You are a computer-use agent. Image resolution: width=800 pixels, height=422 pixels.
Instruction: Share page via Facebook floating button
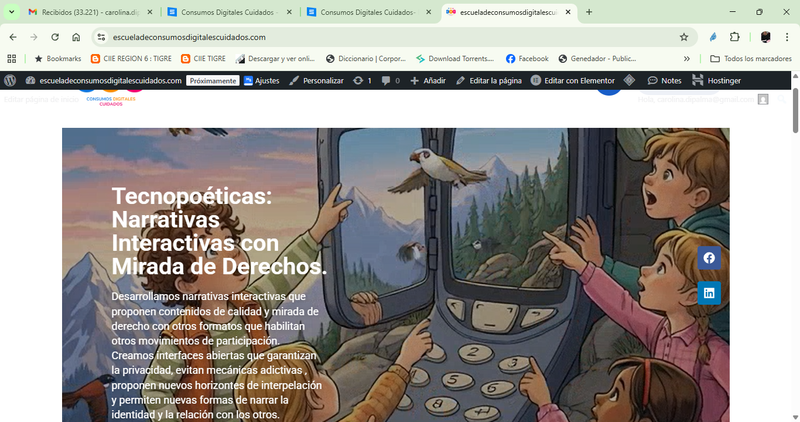709,258
